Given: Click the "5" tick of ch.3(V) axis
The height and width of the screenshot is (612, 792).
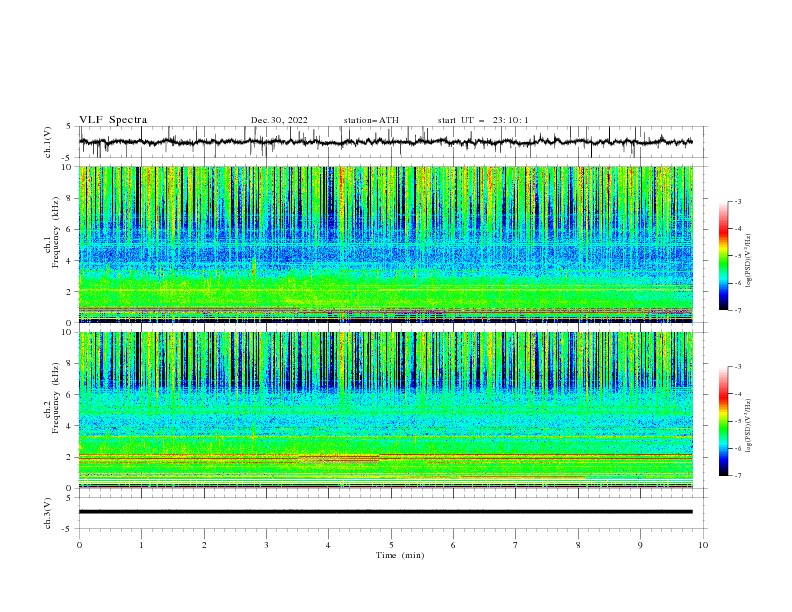Looking at the screenshot, I should 70,497.
